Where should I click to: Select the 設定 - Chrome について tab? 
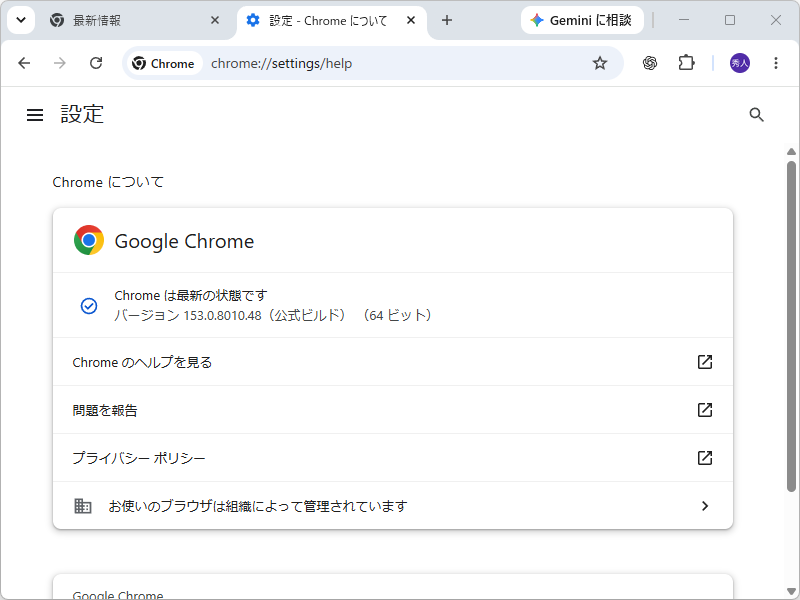click(x=332, y=20)
